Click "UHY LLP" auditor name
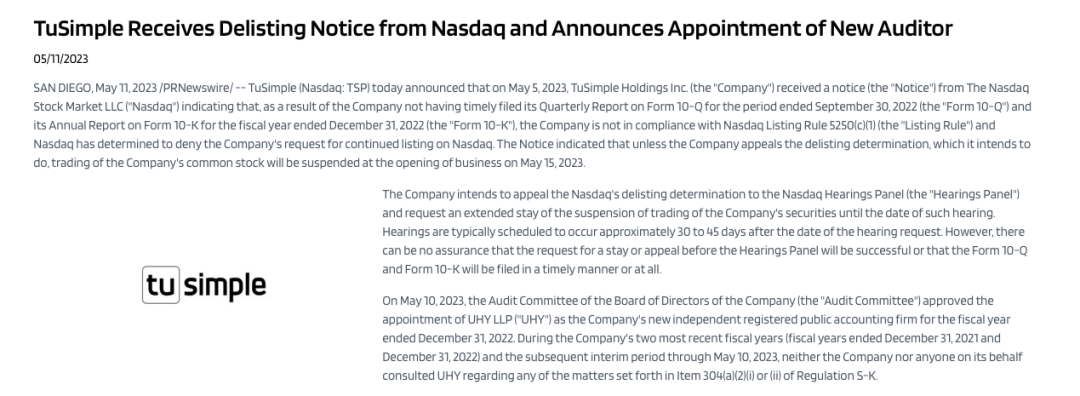Viewport: 1080px width, 396px height. point(490,320)
